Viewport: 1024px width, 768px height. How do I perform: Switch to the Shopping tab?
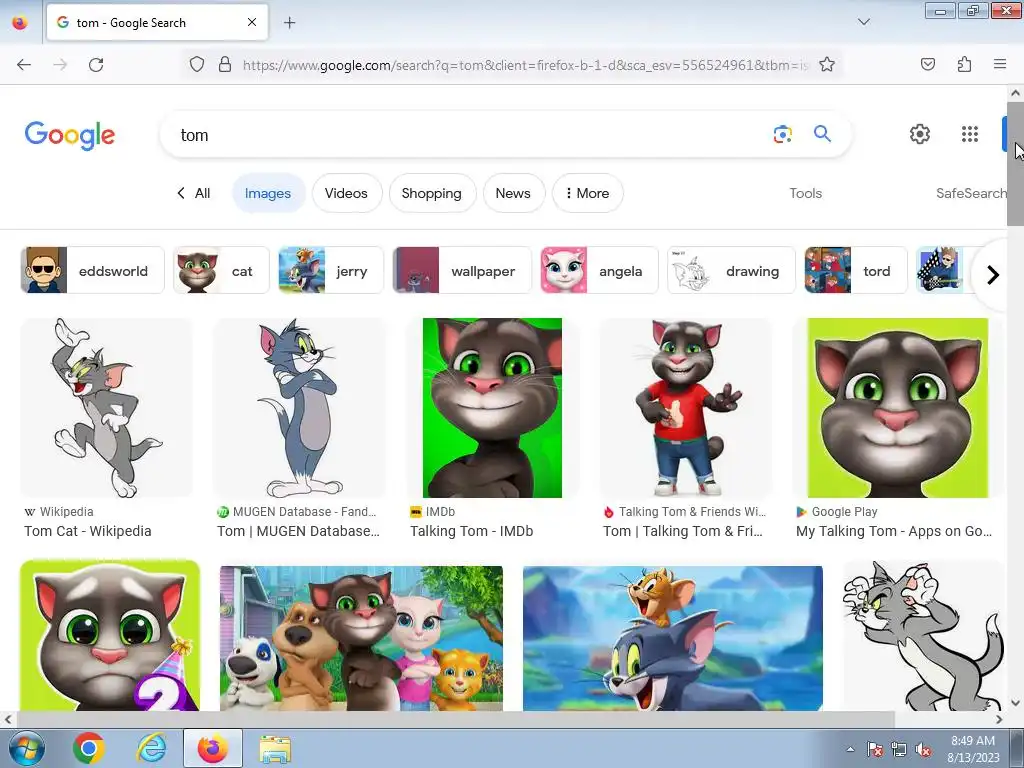[x=432, y=193]
